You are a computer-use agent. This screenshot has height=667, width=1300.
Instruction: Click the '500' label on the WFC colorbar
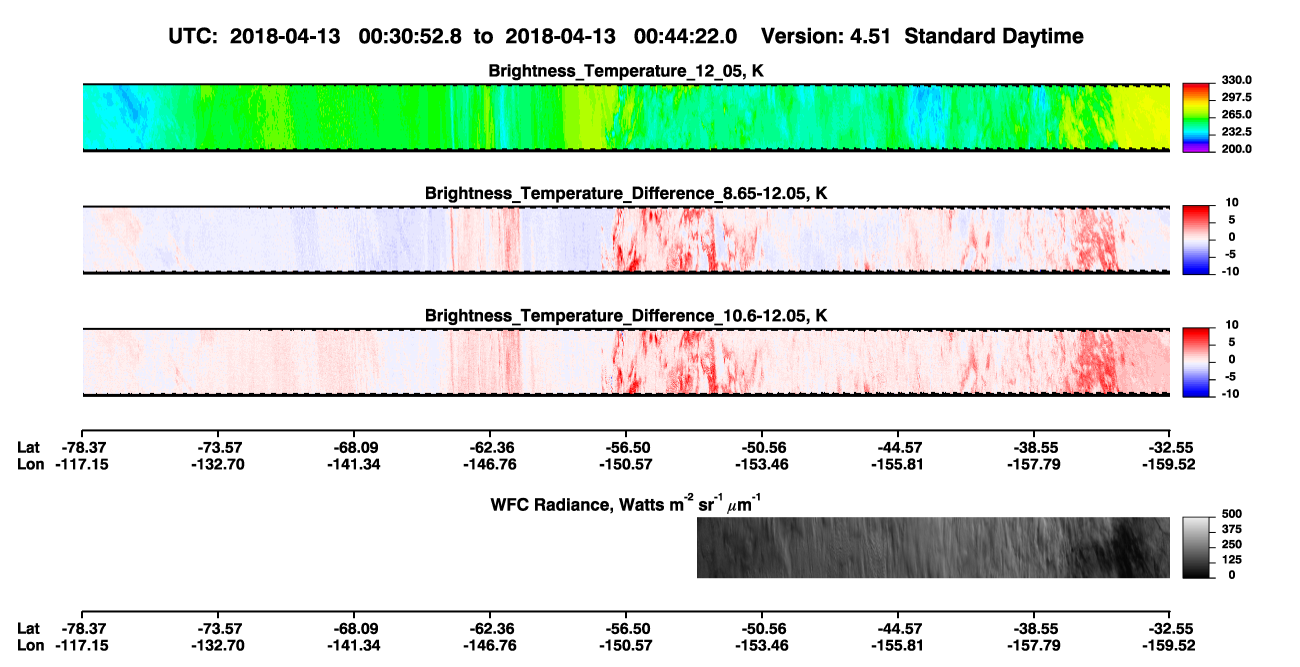(1232, 514)
